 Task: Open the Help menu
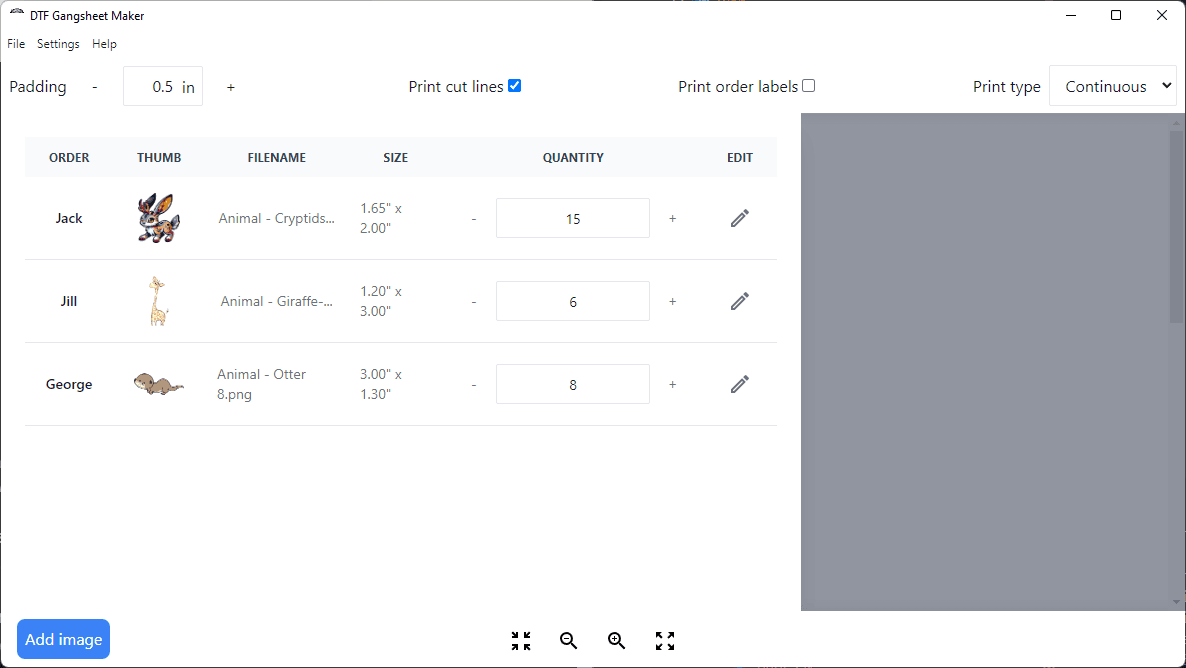coord(104,44)
